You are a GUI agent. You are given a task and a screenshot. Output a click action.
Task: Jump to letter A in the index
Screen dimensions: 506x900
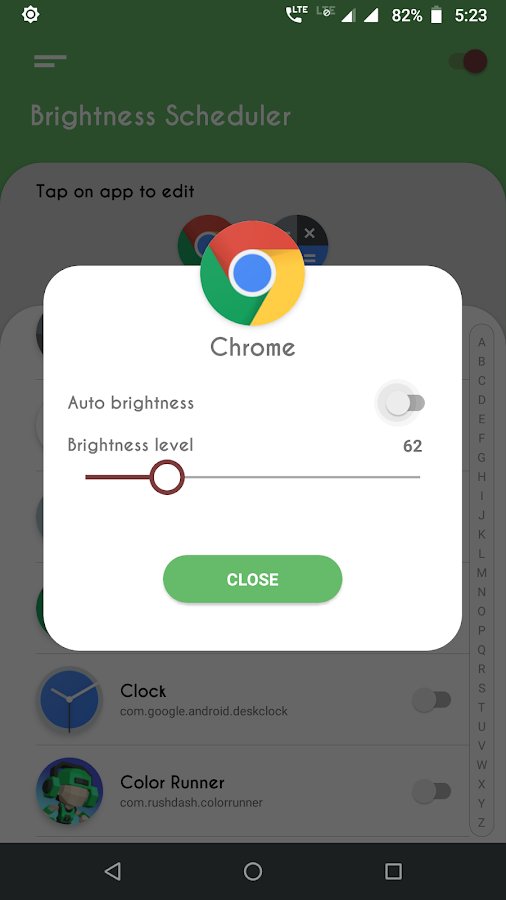point(481,343)
